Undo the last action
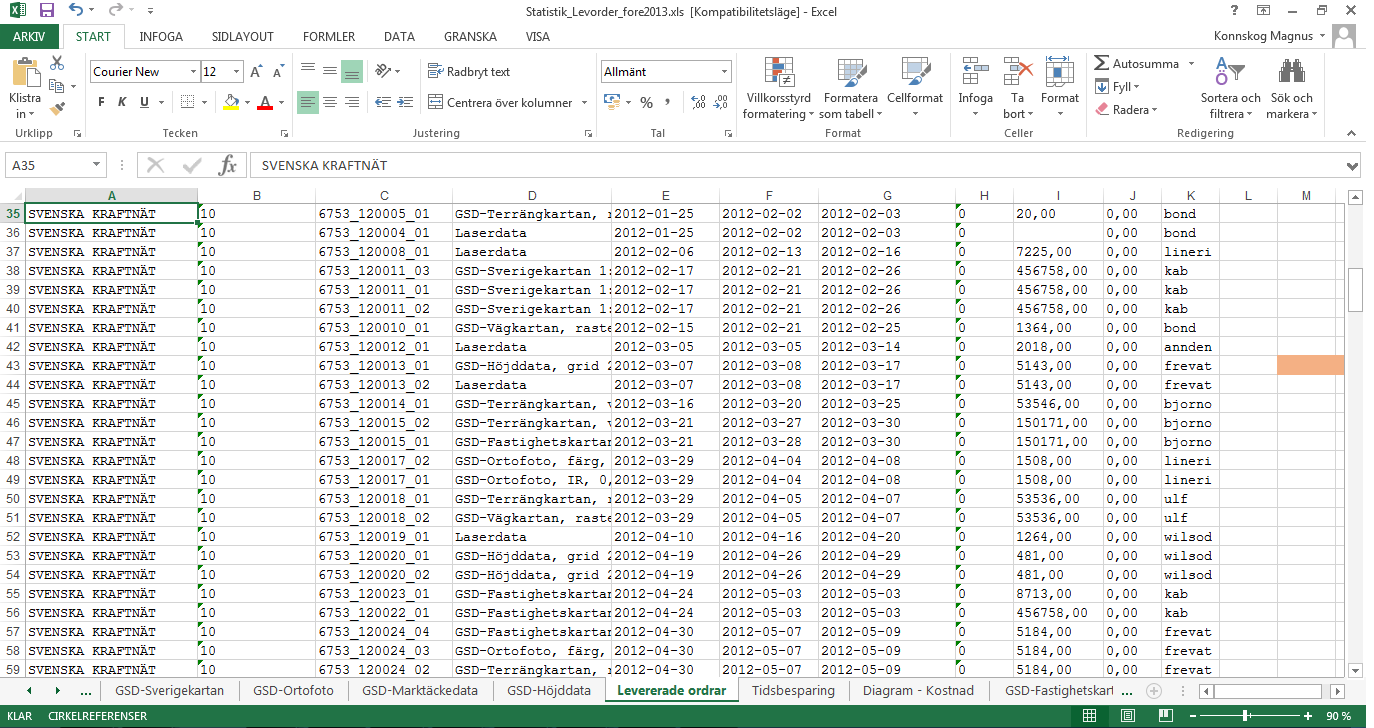Screen dimensions: 1374x728 77,11
